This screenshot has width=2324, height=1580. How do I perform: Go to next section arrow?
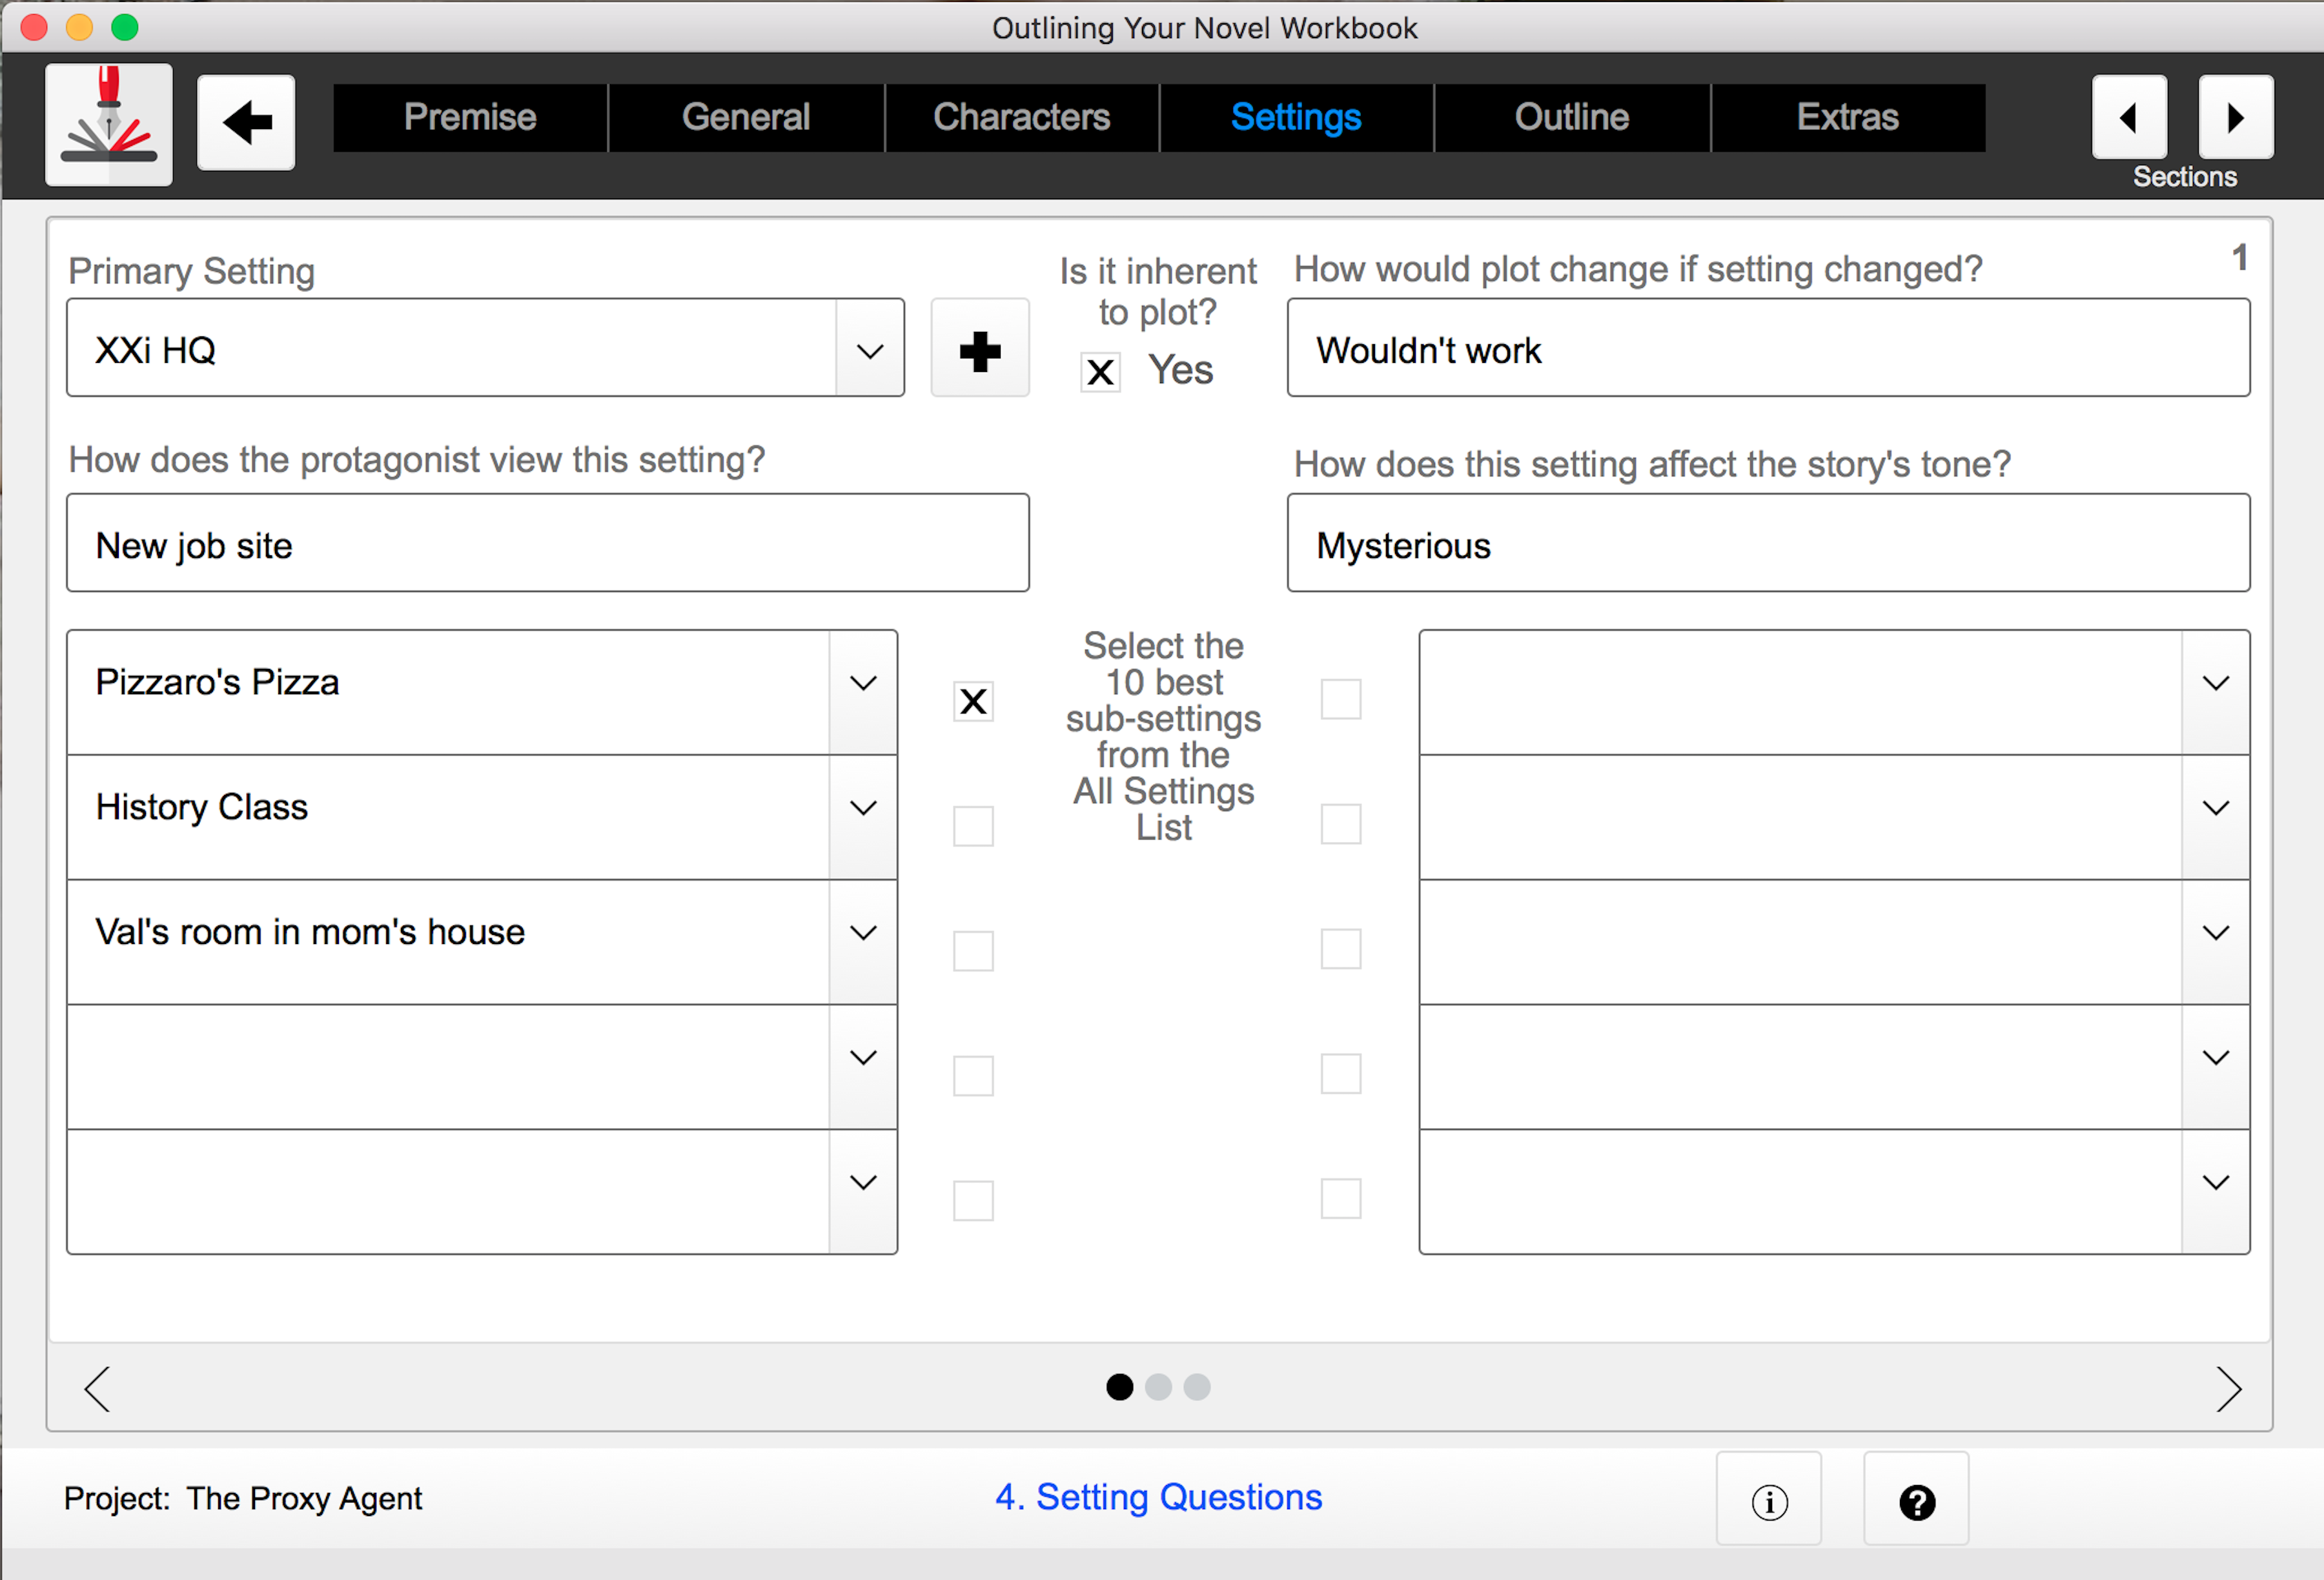click(2235, 118)
